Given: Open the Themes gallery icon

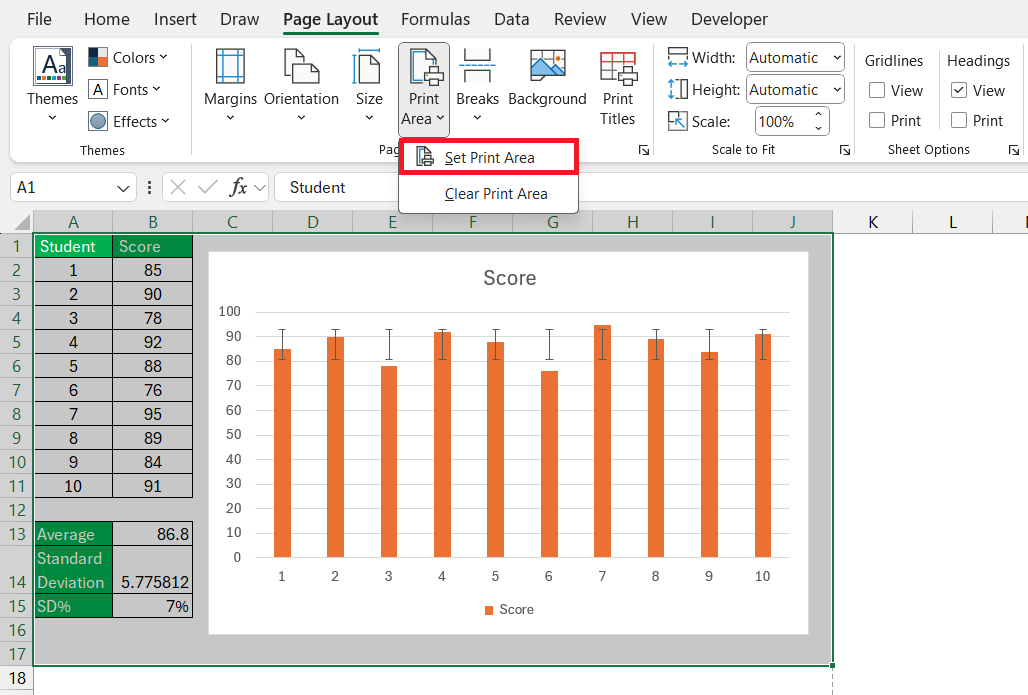Looking at the screenshot, I should coord(52,66).
